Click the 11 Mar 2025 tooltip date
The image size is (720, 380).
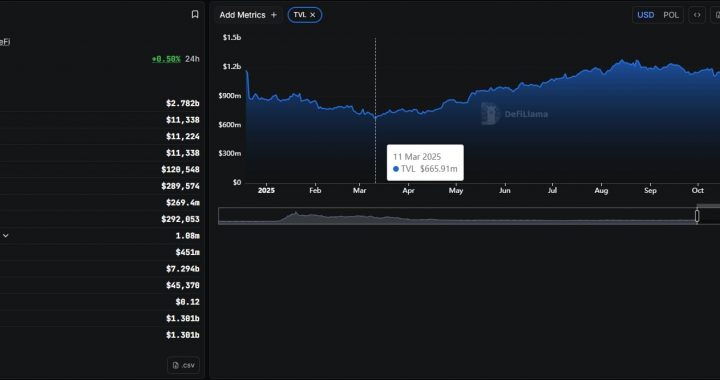click(416, 156)
